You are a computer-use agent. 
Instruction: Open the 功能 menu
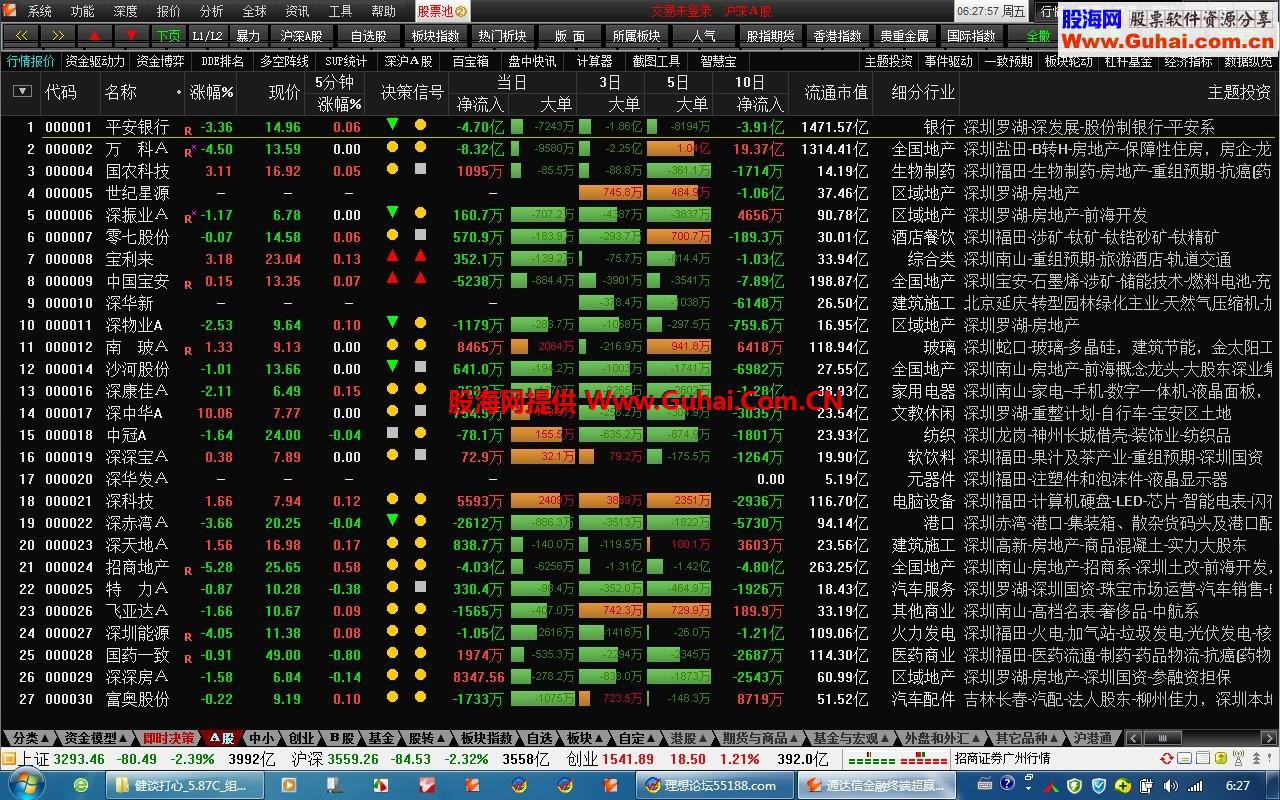pyautogui.click(x=82, y=11)
